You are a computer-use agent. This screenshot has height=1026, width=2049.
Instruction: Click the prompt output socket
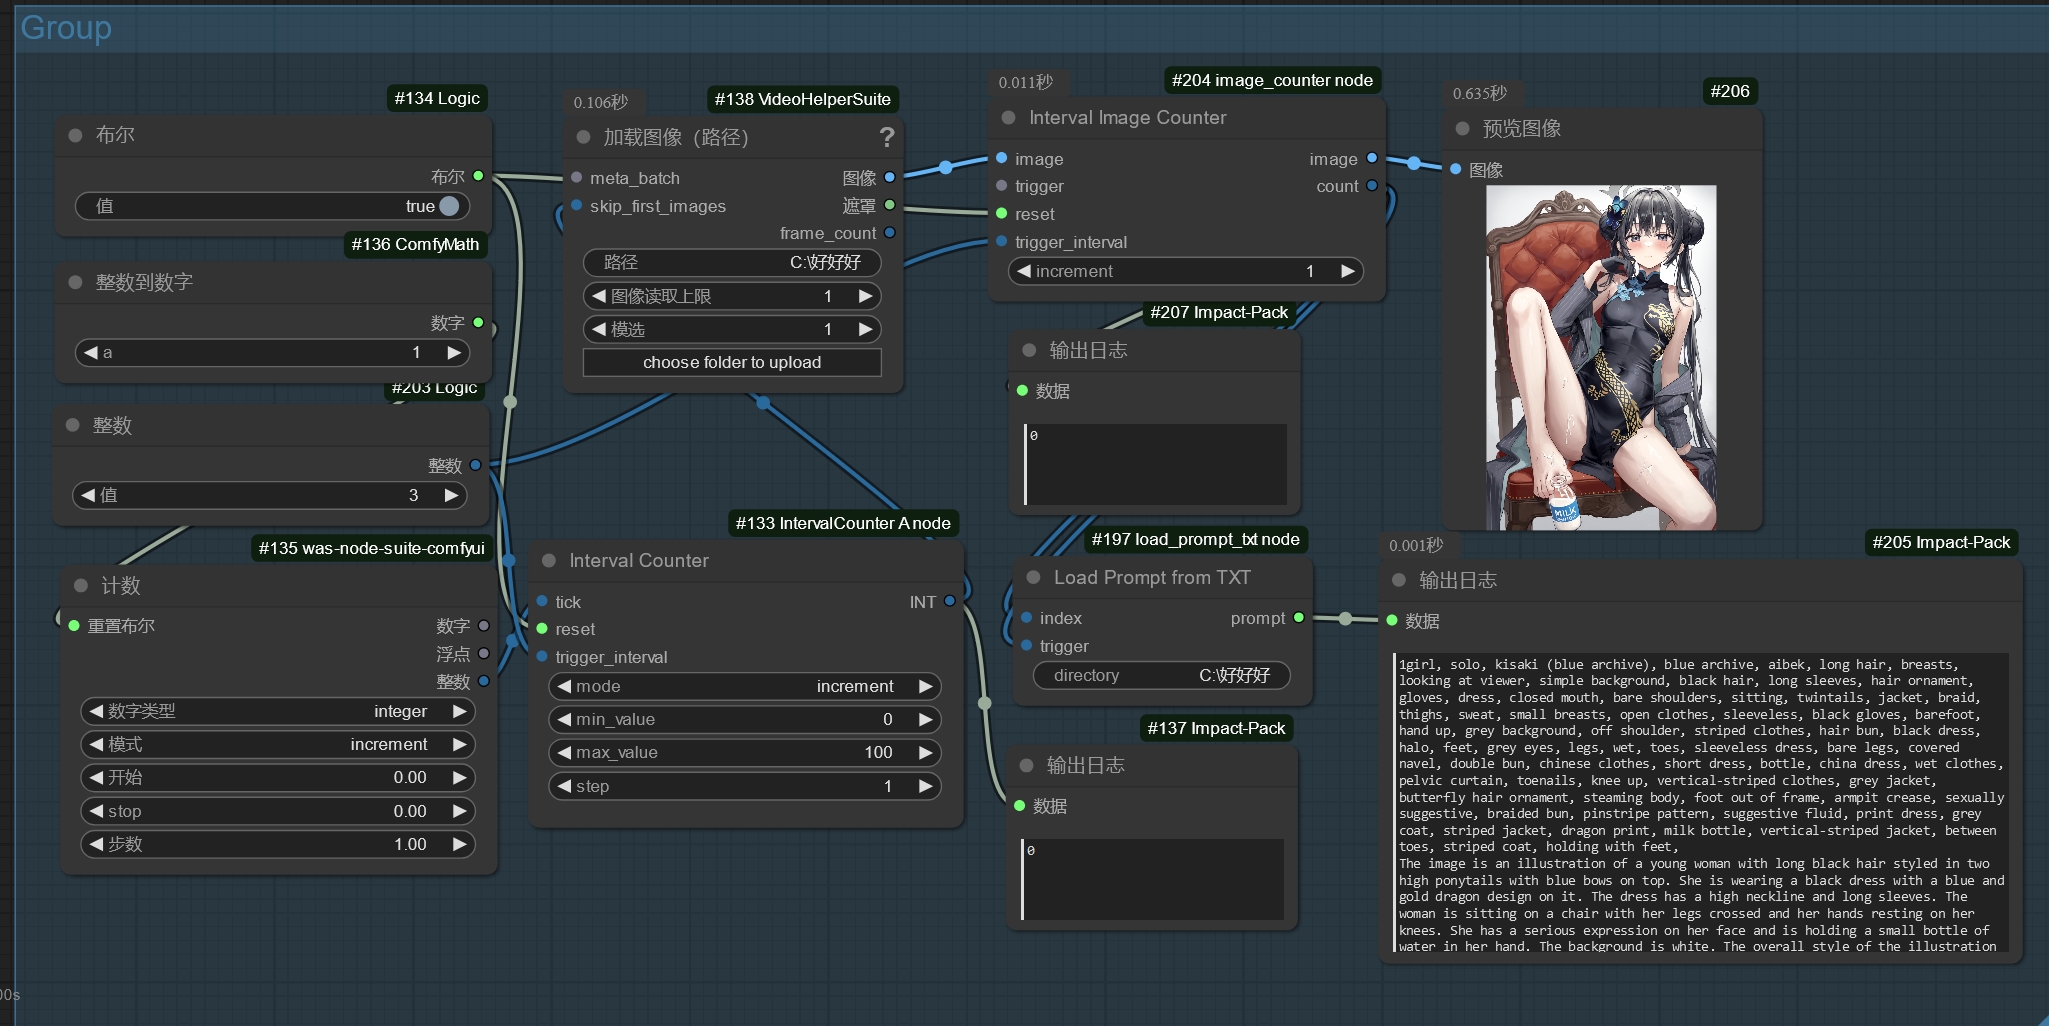[x=1298, y=618]
